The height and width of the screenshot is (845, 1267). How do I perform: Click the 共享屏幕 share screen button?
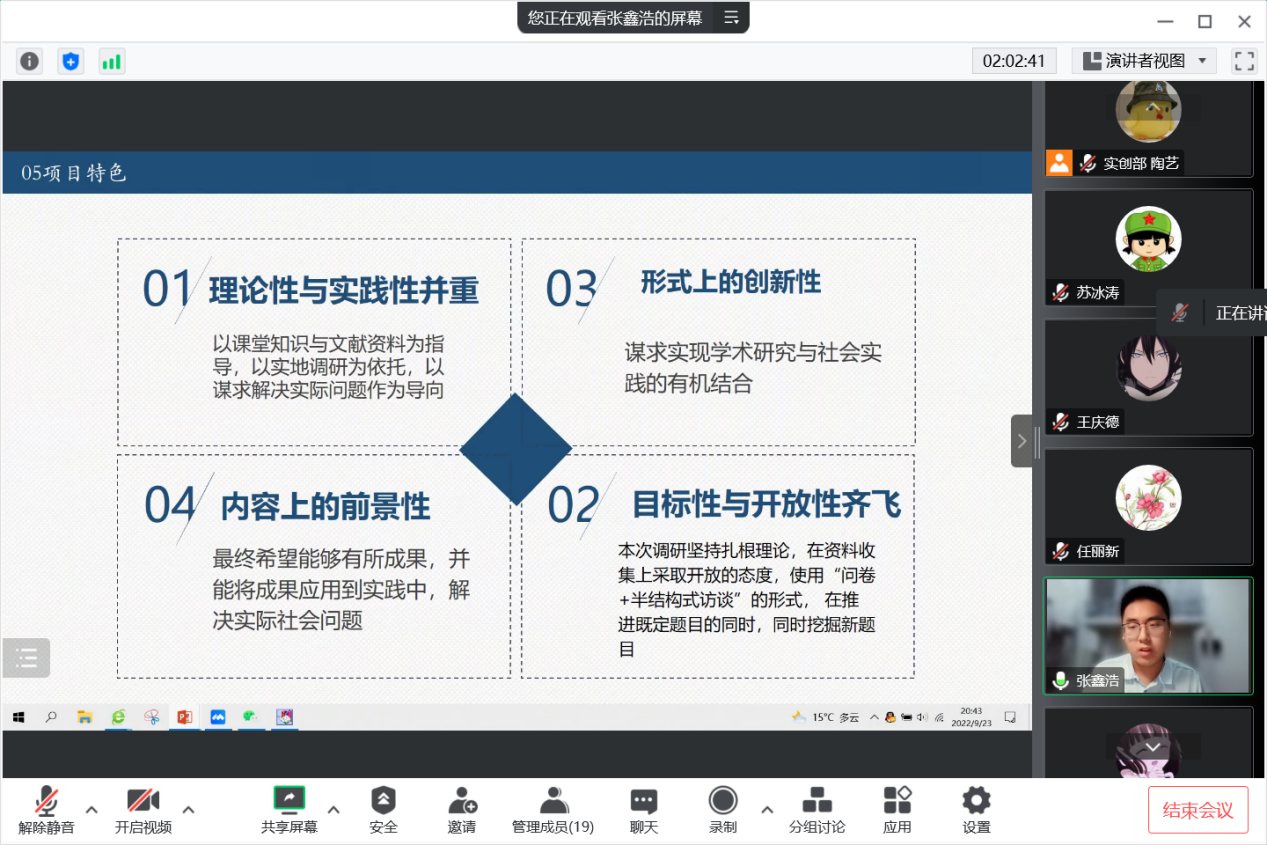click(x=289, y=809)
